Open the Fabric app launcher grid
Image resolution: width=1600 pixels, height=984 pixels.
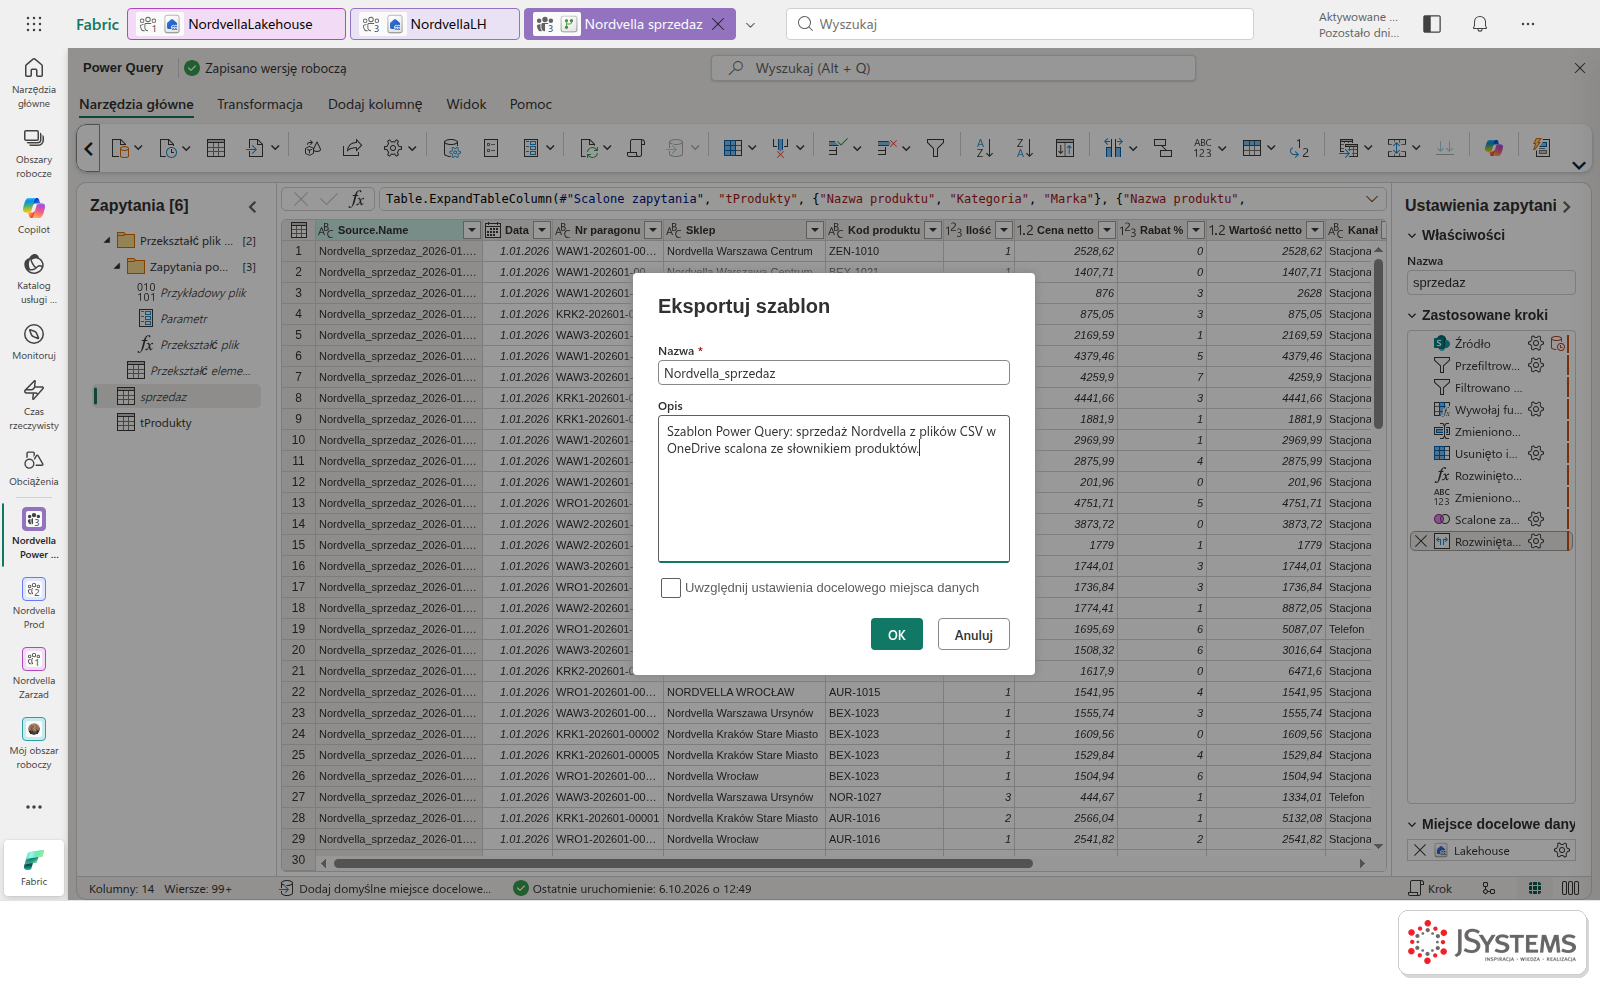click(x=33, y=24)
